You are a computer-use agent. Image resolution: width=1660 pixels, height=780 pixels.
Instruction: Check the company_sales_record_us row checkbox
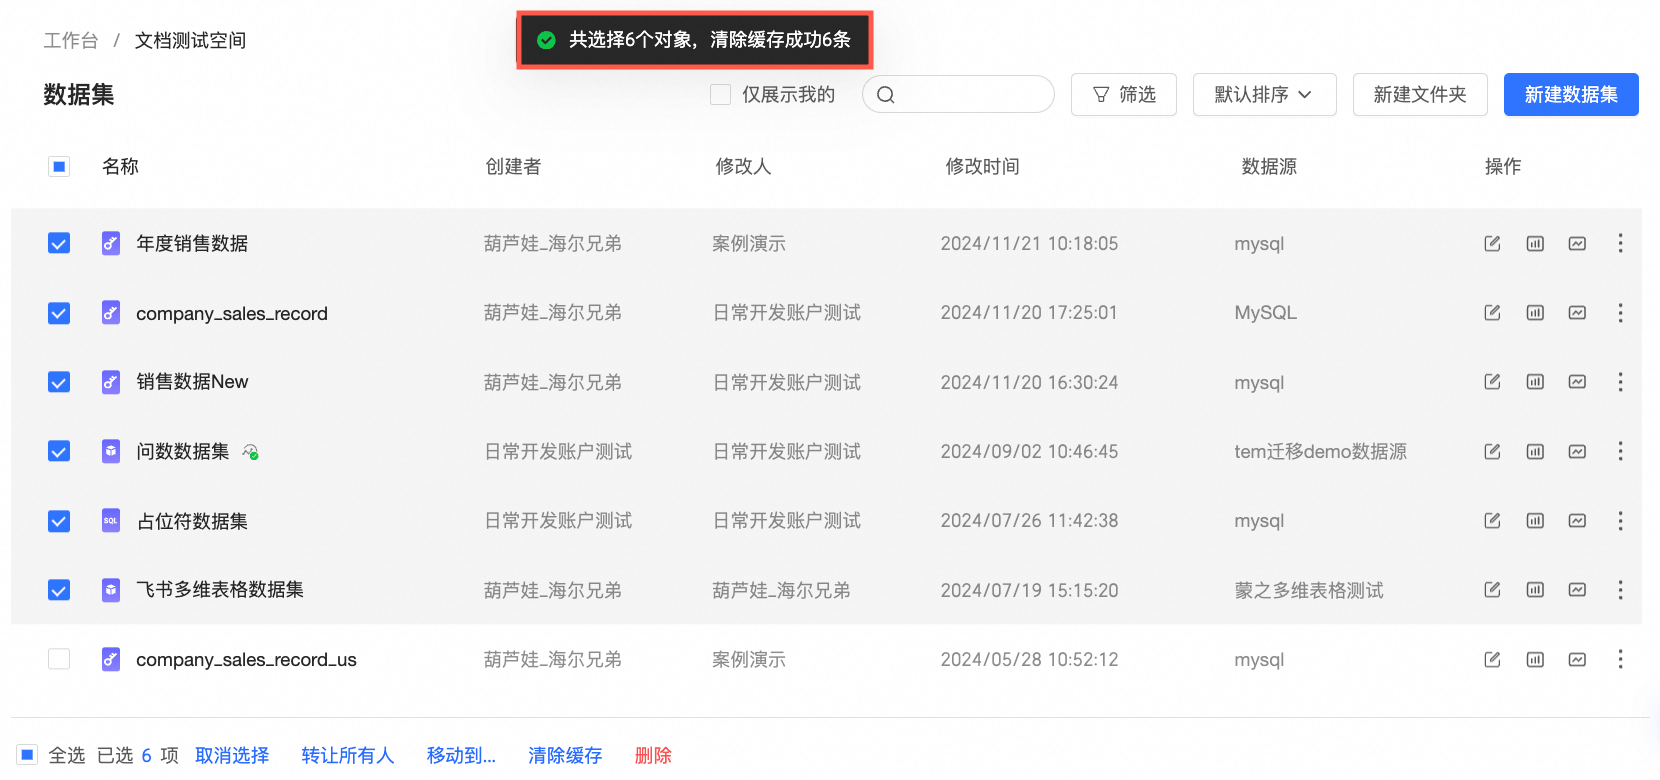pos(59,659)
